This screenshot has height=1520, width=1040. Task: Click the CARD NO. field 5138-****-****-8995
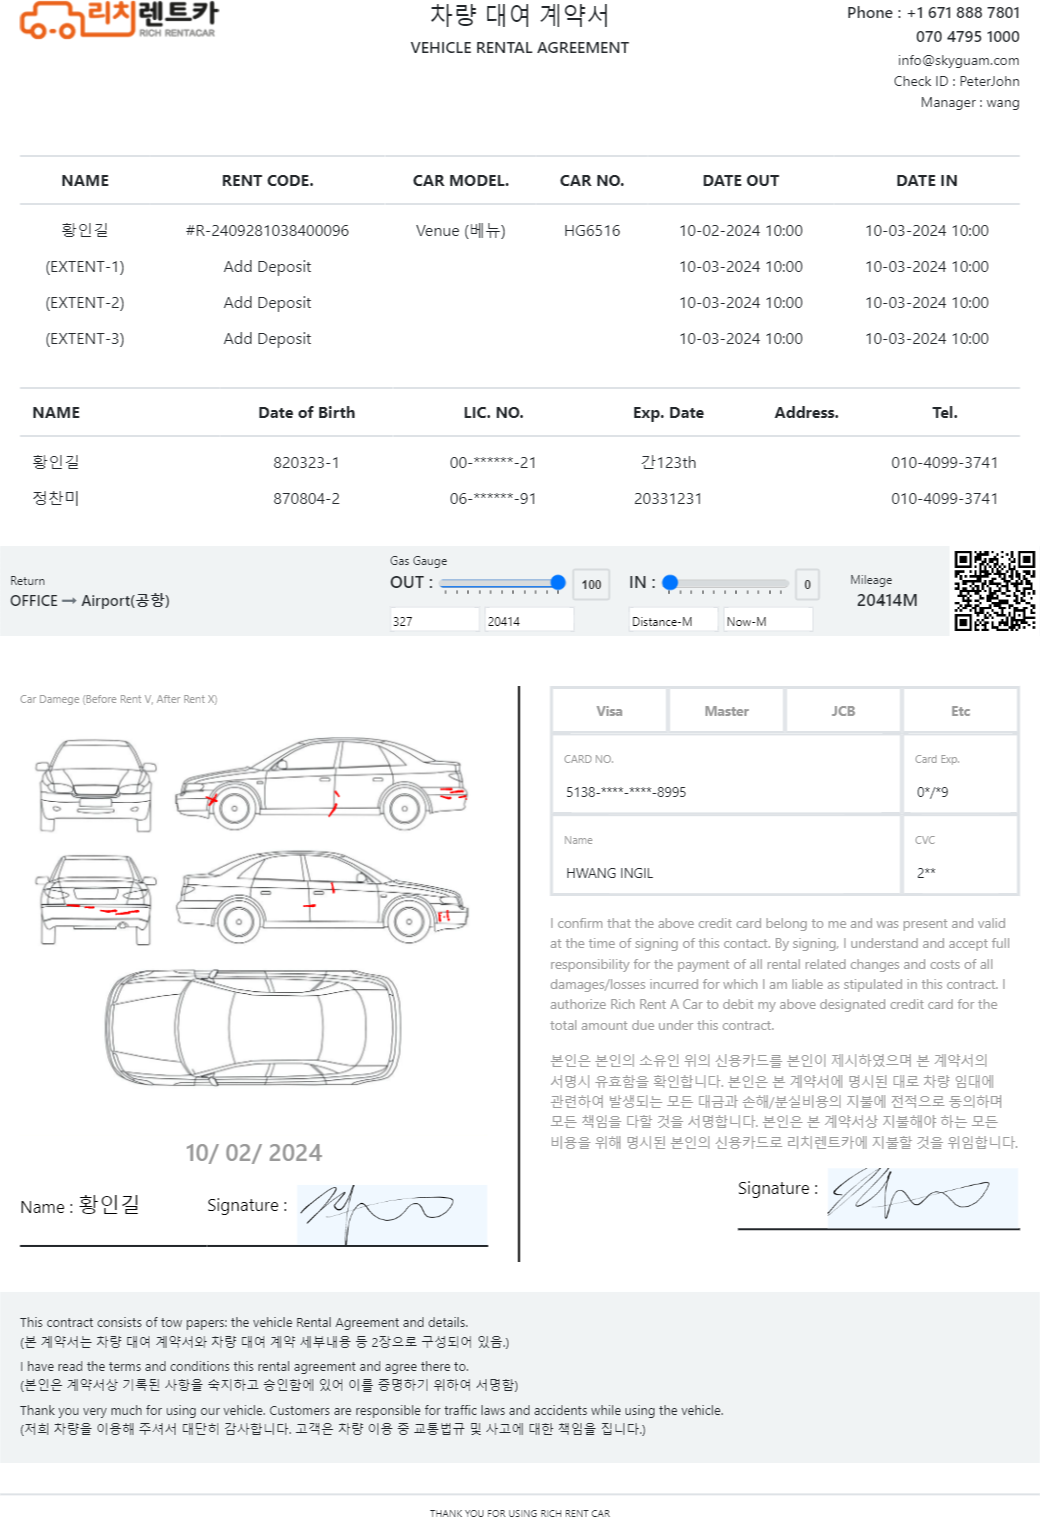(x=726, y=774)
